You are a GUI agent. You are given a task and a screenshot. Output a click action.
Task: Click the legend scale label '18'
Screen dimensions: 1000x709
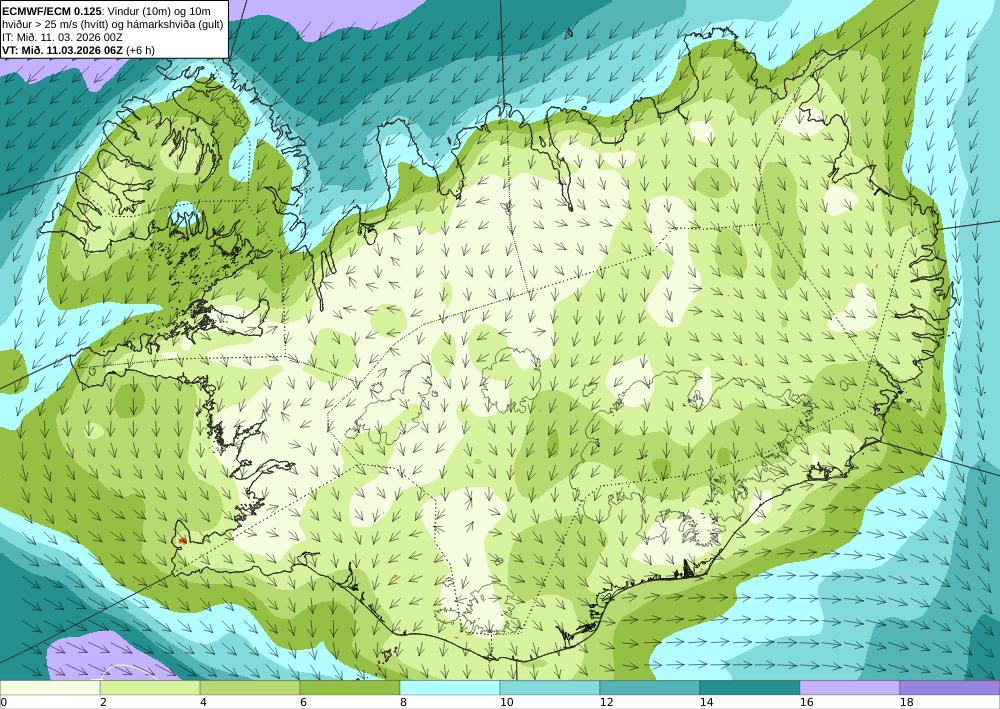click(906, 702)
